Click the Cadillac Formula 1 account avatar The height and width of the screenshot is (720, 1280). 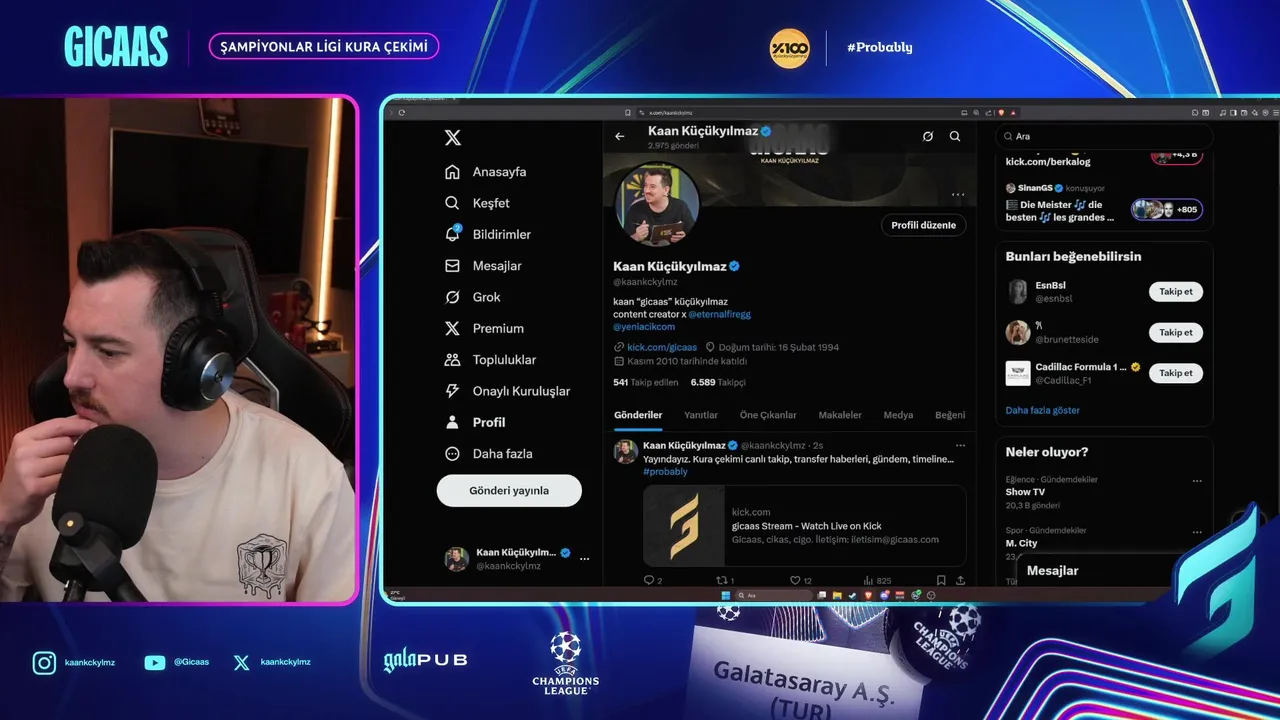[x=1018, y=373]
